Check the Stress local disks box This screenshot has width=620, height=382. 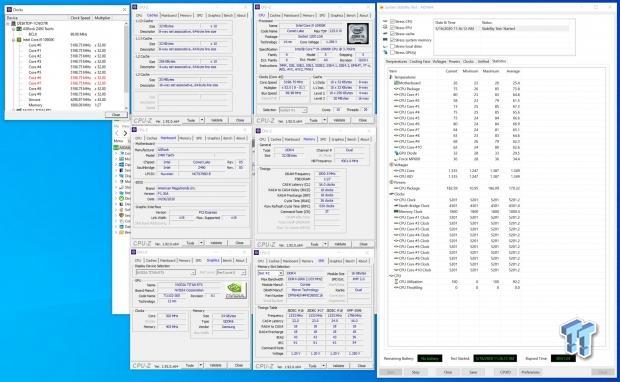392,46
